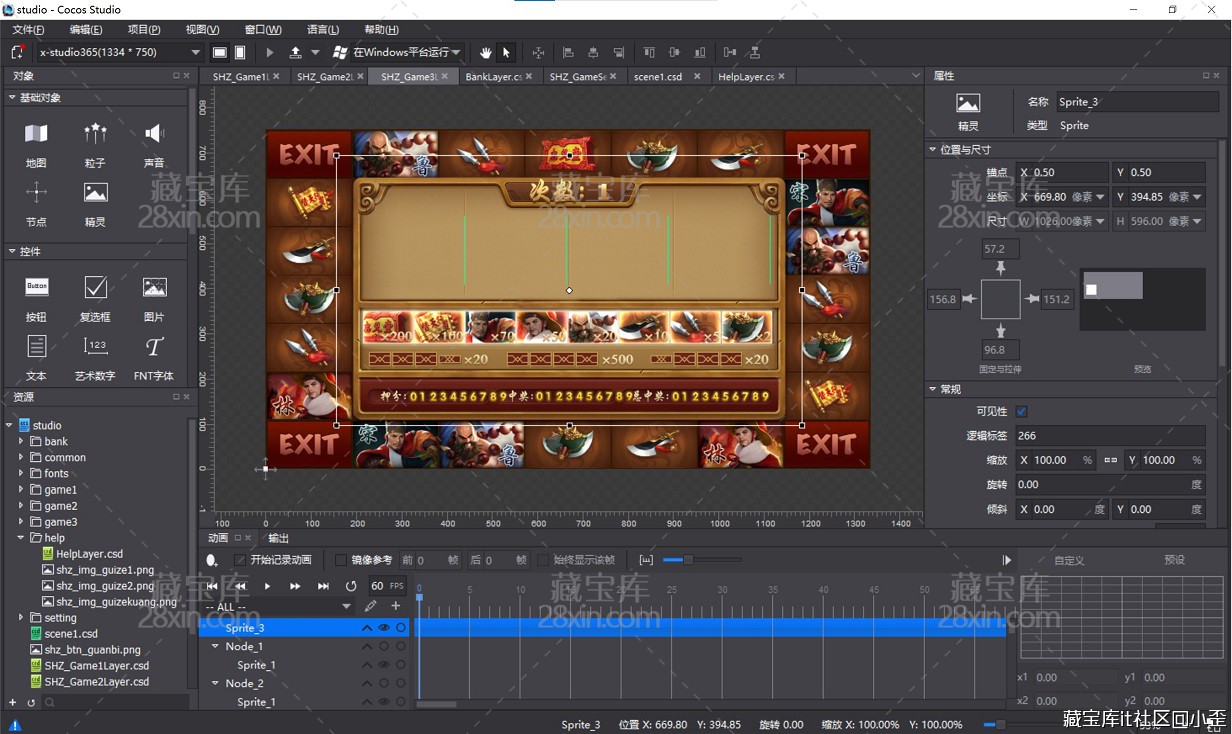Toggle the 可见性 visibility checkbox
The height and width of the screenshot is (734, 1232).
(x=1021, y=411)
